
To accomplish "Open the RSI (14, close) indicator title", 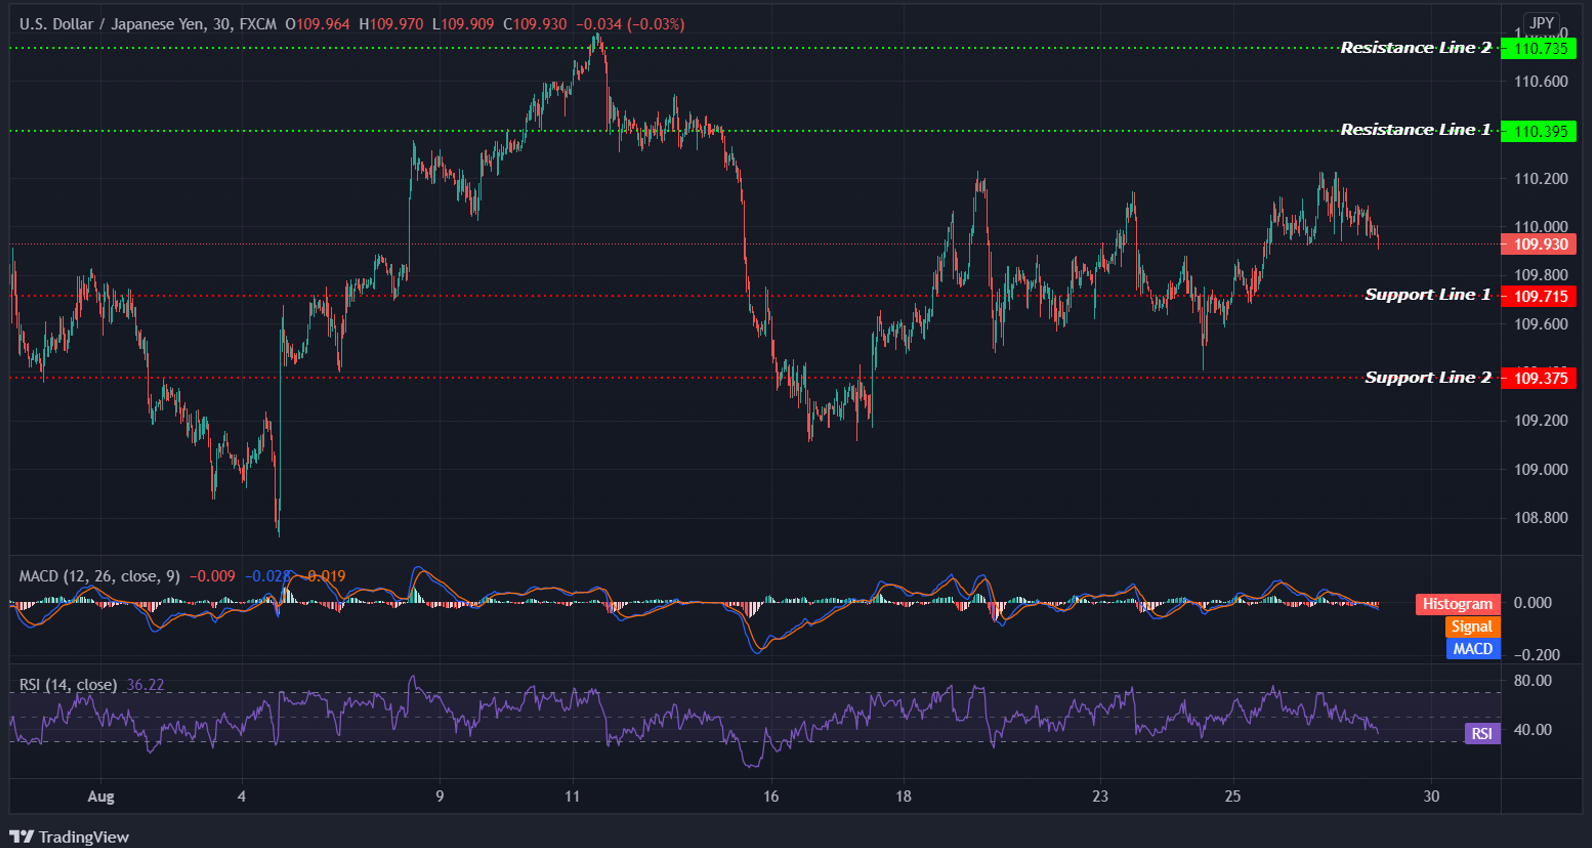I will [x=68, y=685].
